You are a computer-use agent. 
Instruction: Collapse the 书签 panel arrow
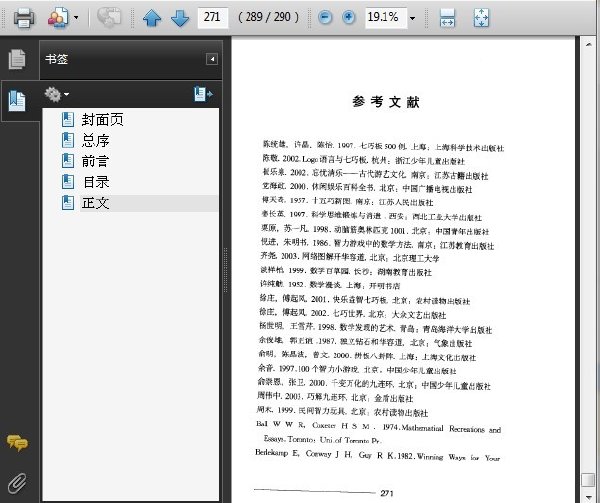click(212, 59)
